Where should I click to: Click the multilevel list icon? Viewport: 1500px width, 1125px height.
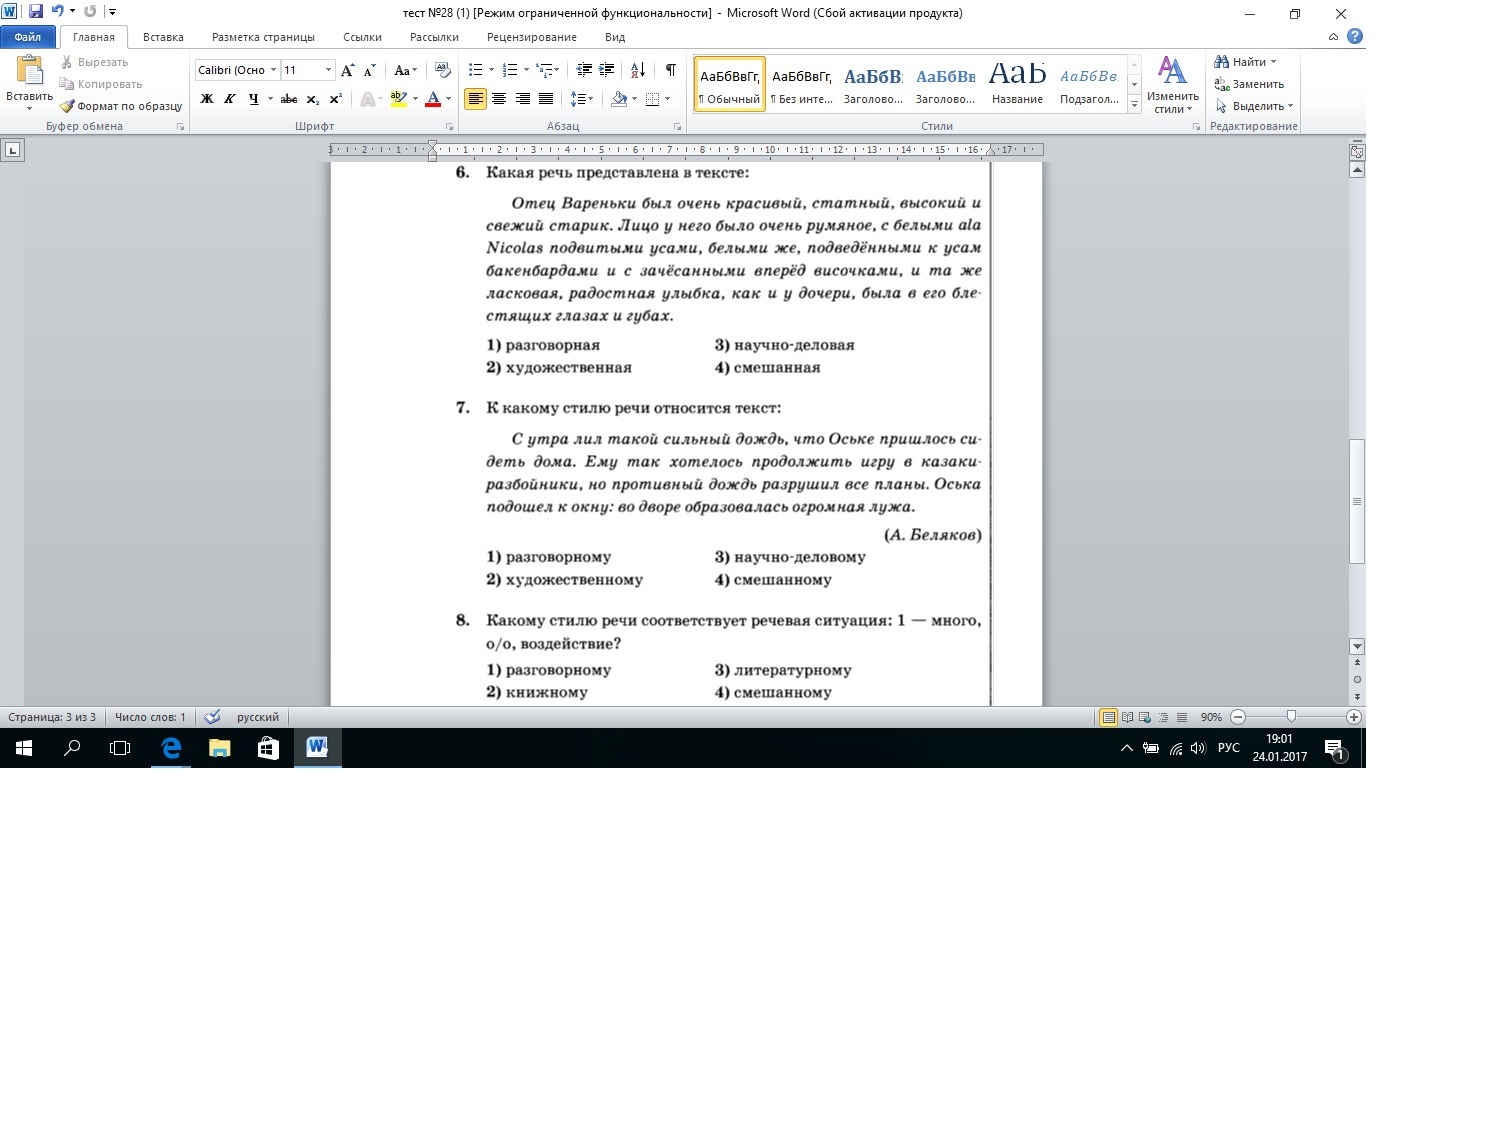[x=544, y=70]
